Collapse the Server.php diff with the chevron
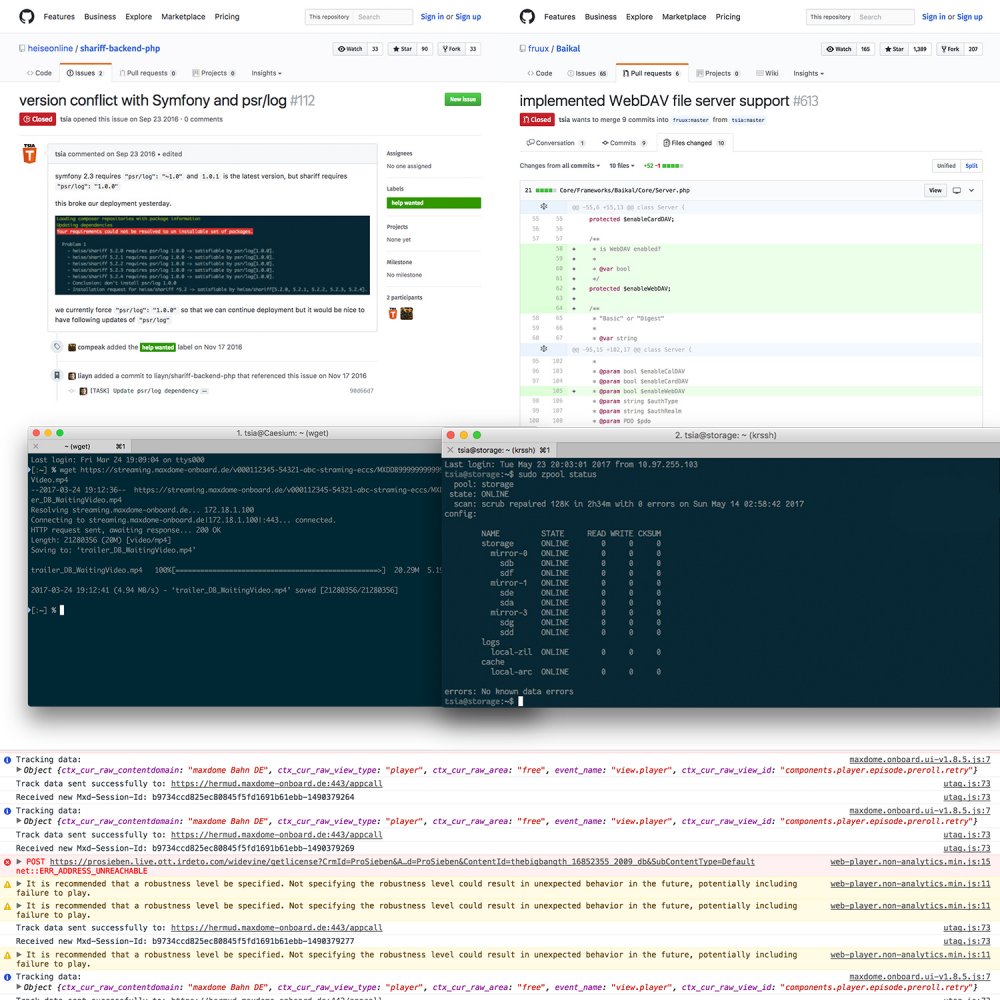Viewport: 1000px width, 1000px height. [x=971, y=190]
